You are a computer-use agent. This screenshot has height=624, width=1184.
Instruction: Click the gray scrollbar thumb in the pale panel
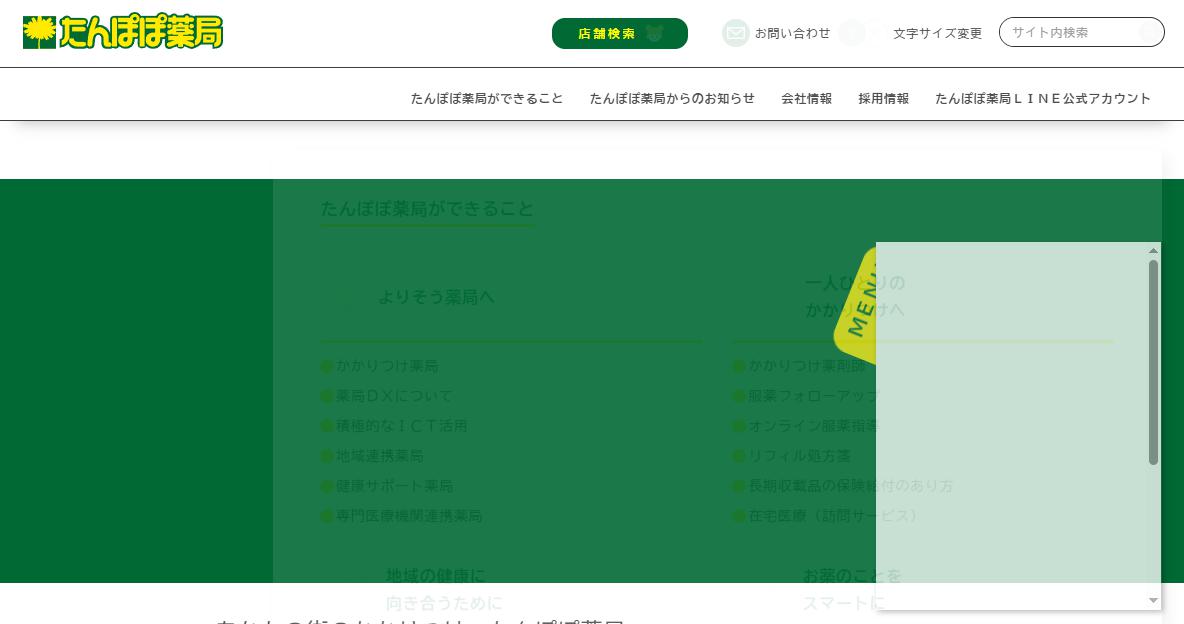[1153, 363]
